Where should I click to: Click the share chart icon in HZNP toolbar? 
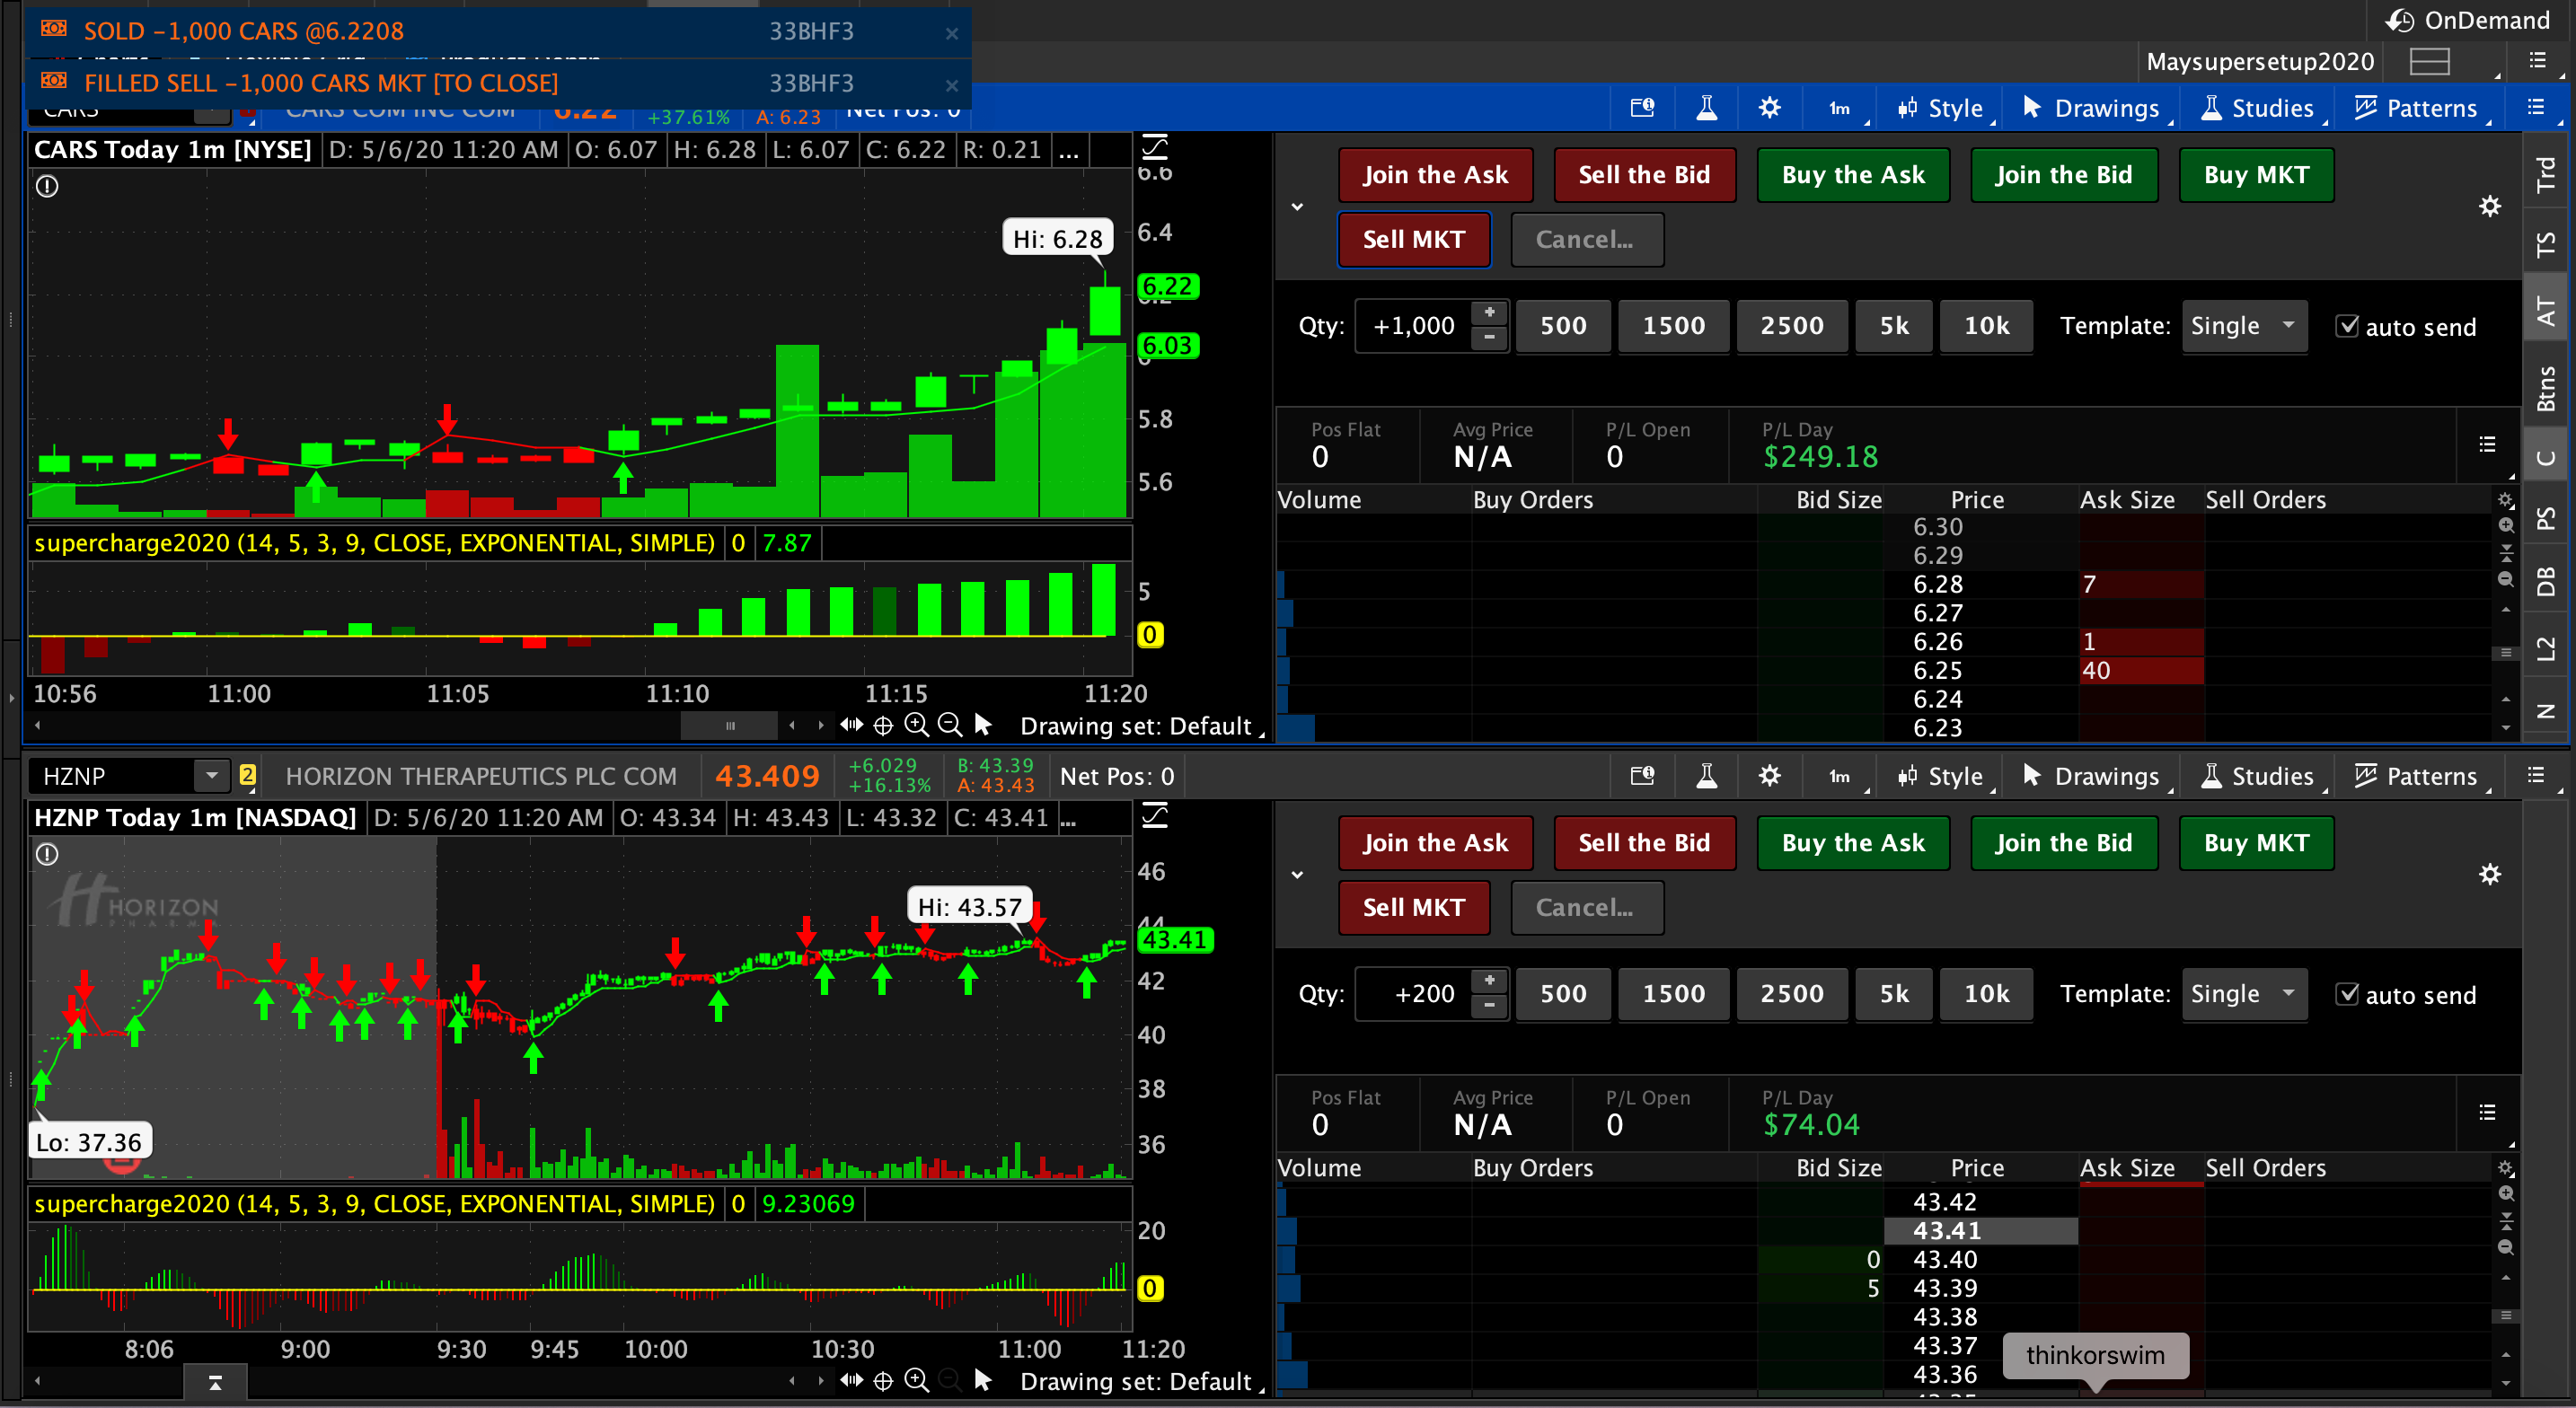(1642, 776)
